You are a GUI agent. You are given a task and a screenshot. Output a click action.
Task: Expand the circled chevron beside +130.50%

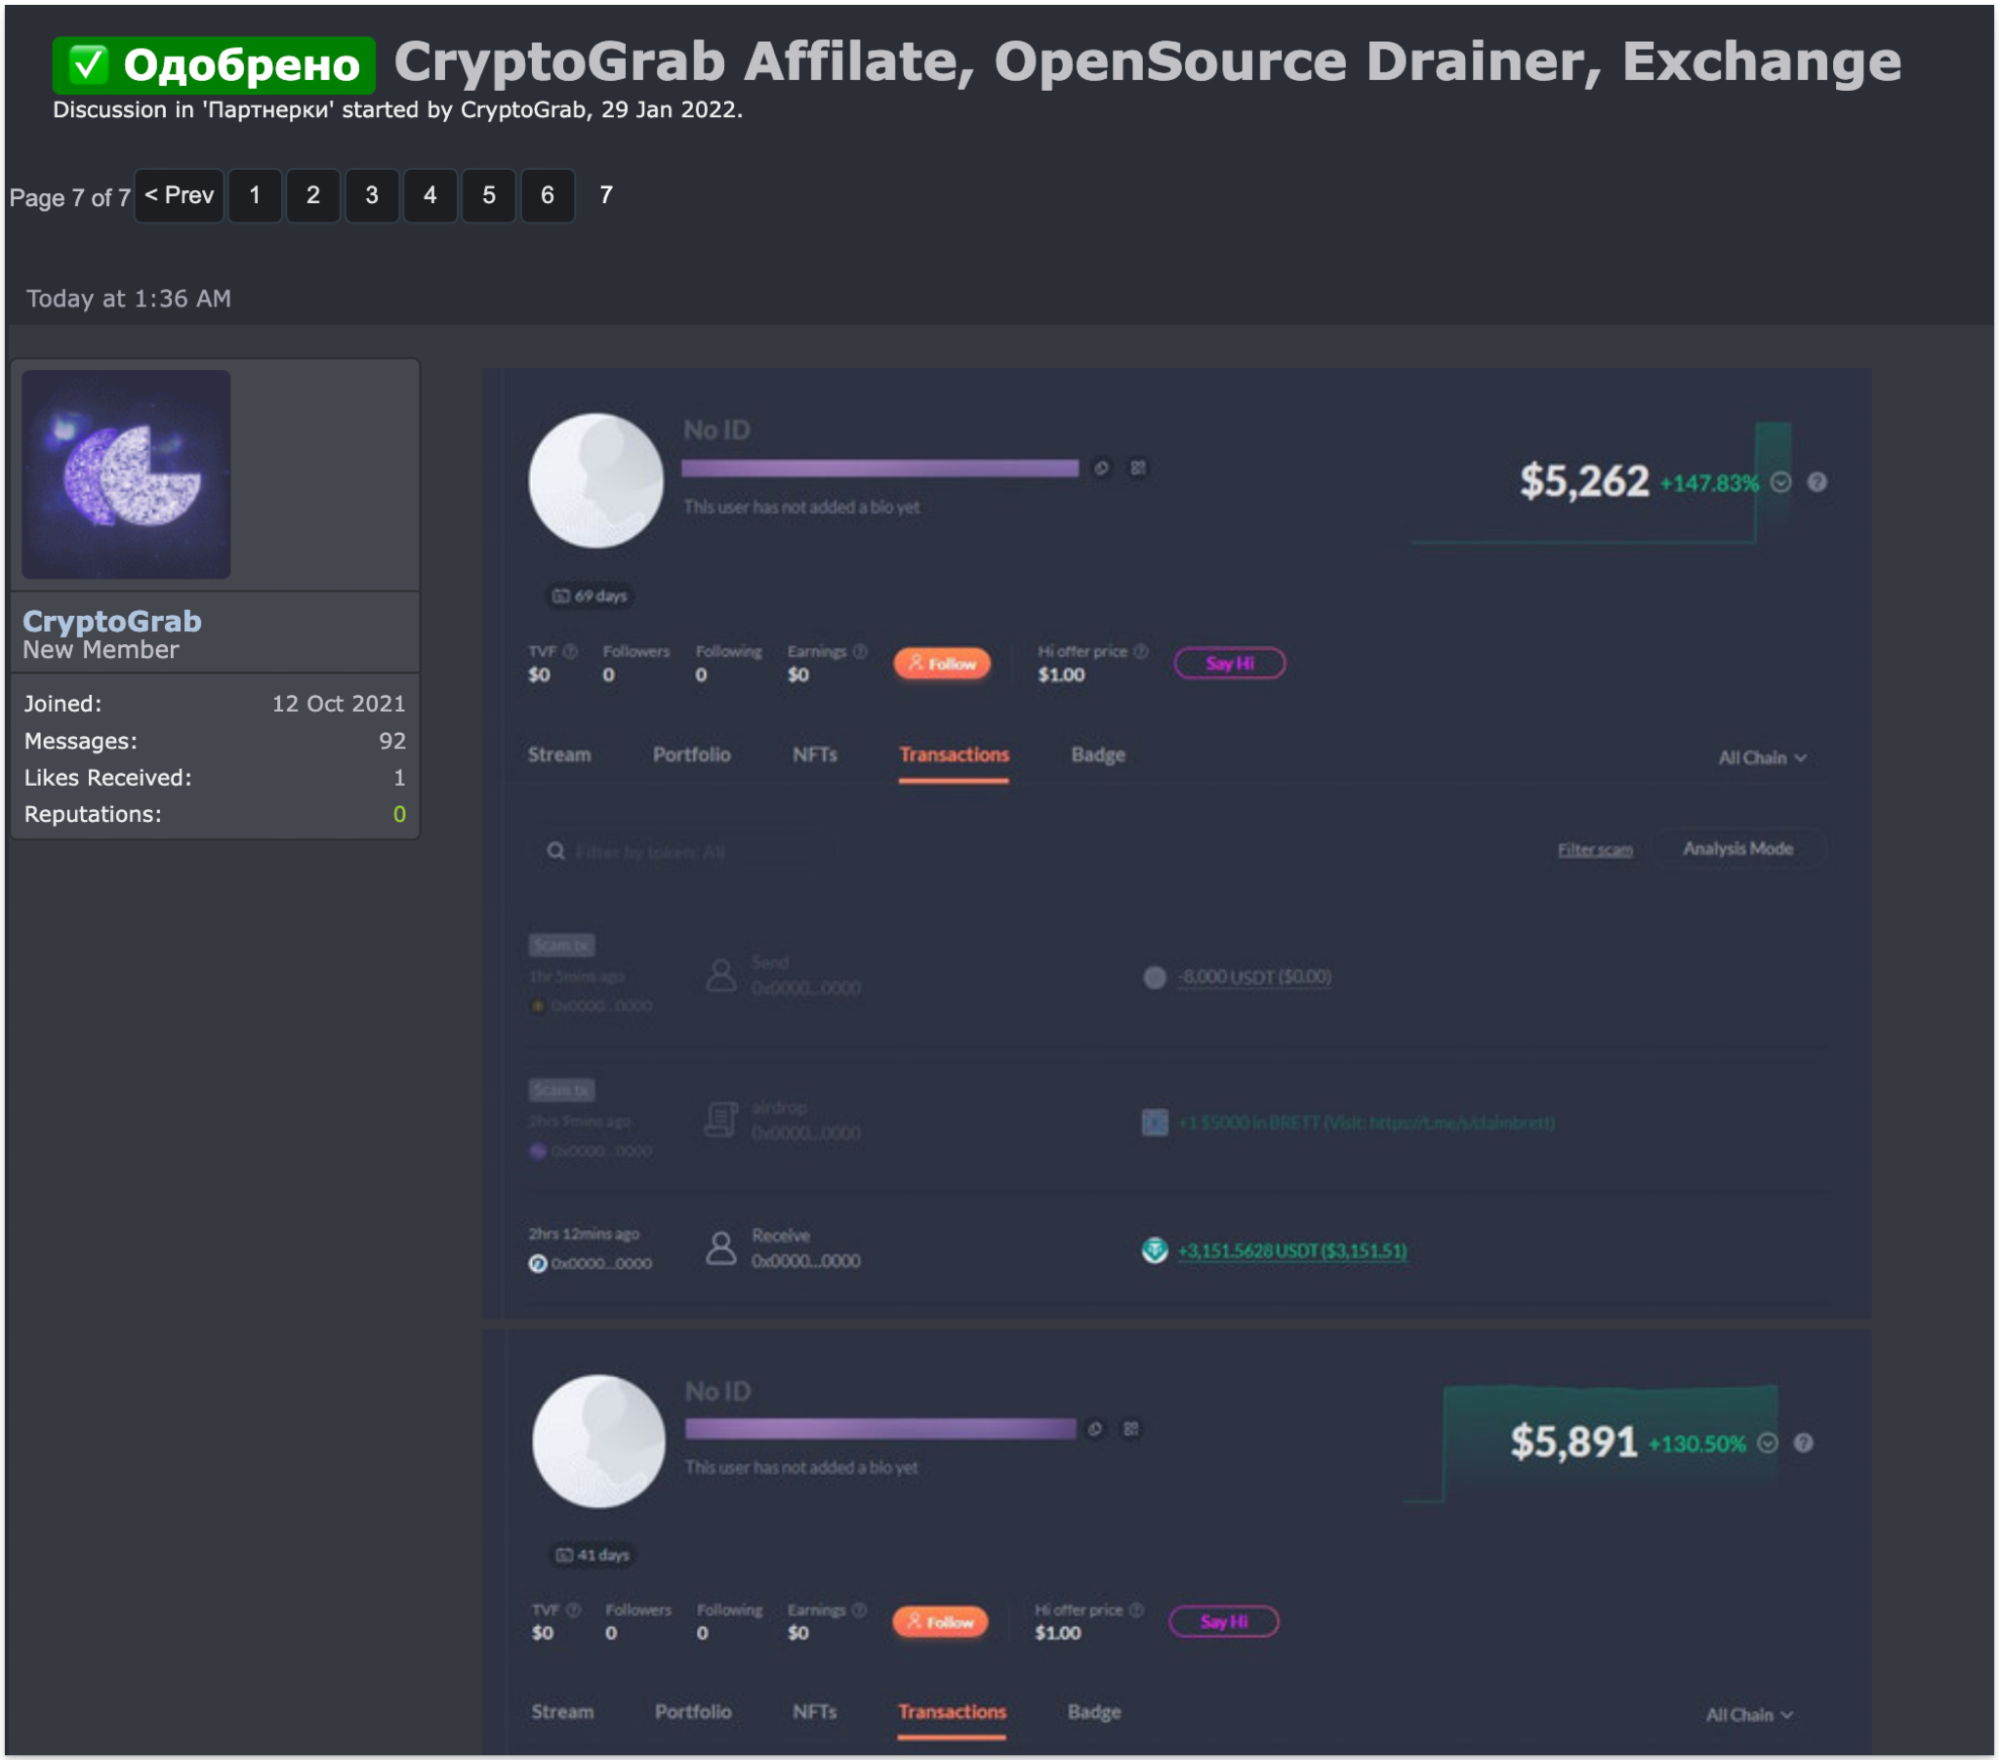1768,1443
